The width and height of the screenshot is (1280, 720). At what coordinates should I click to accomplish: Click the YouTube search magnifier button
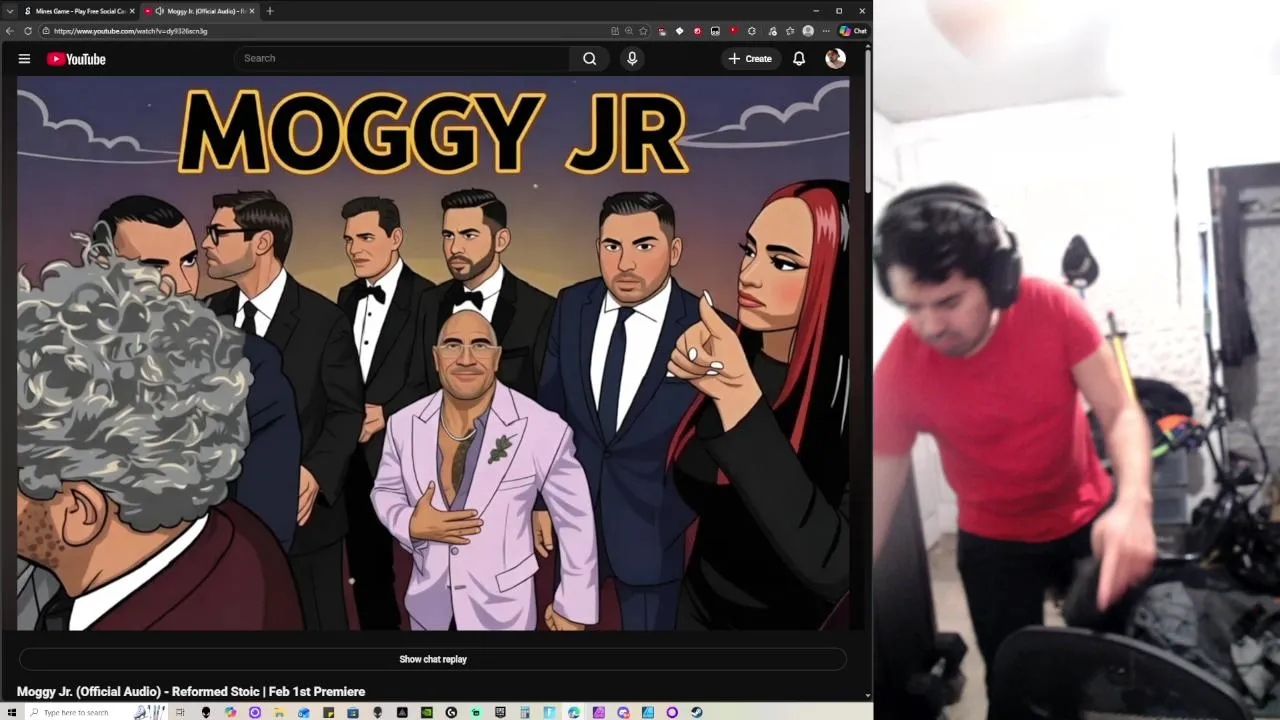coord(590,59)
